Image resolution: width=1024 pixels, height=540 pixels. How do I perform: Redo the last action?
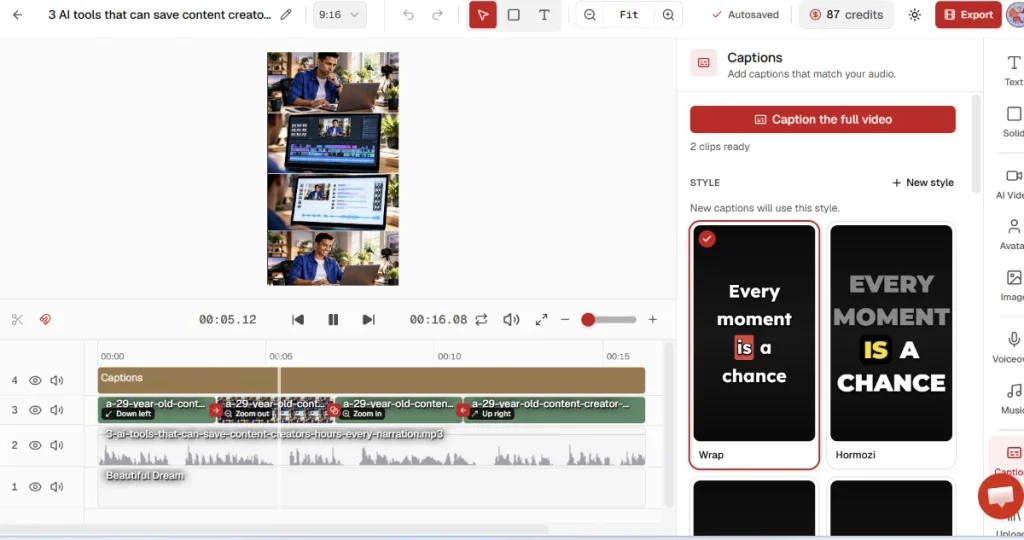tap(438, 14)
